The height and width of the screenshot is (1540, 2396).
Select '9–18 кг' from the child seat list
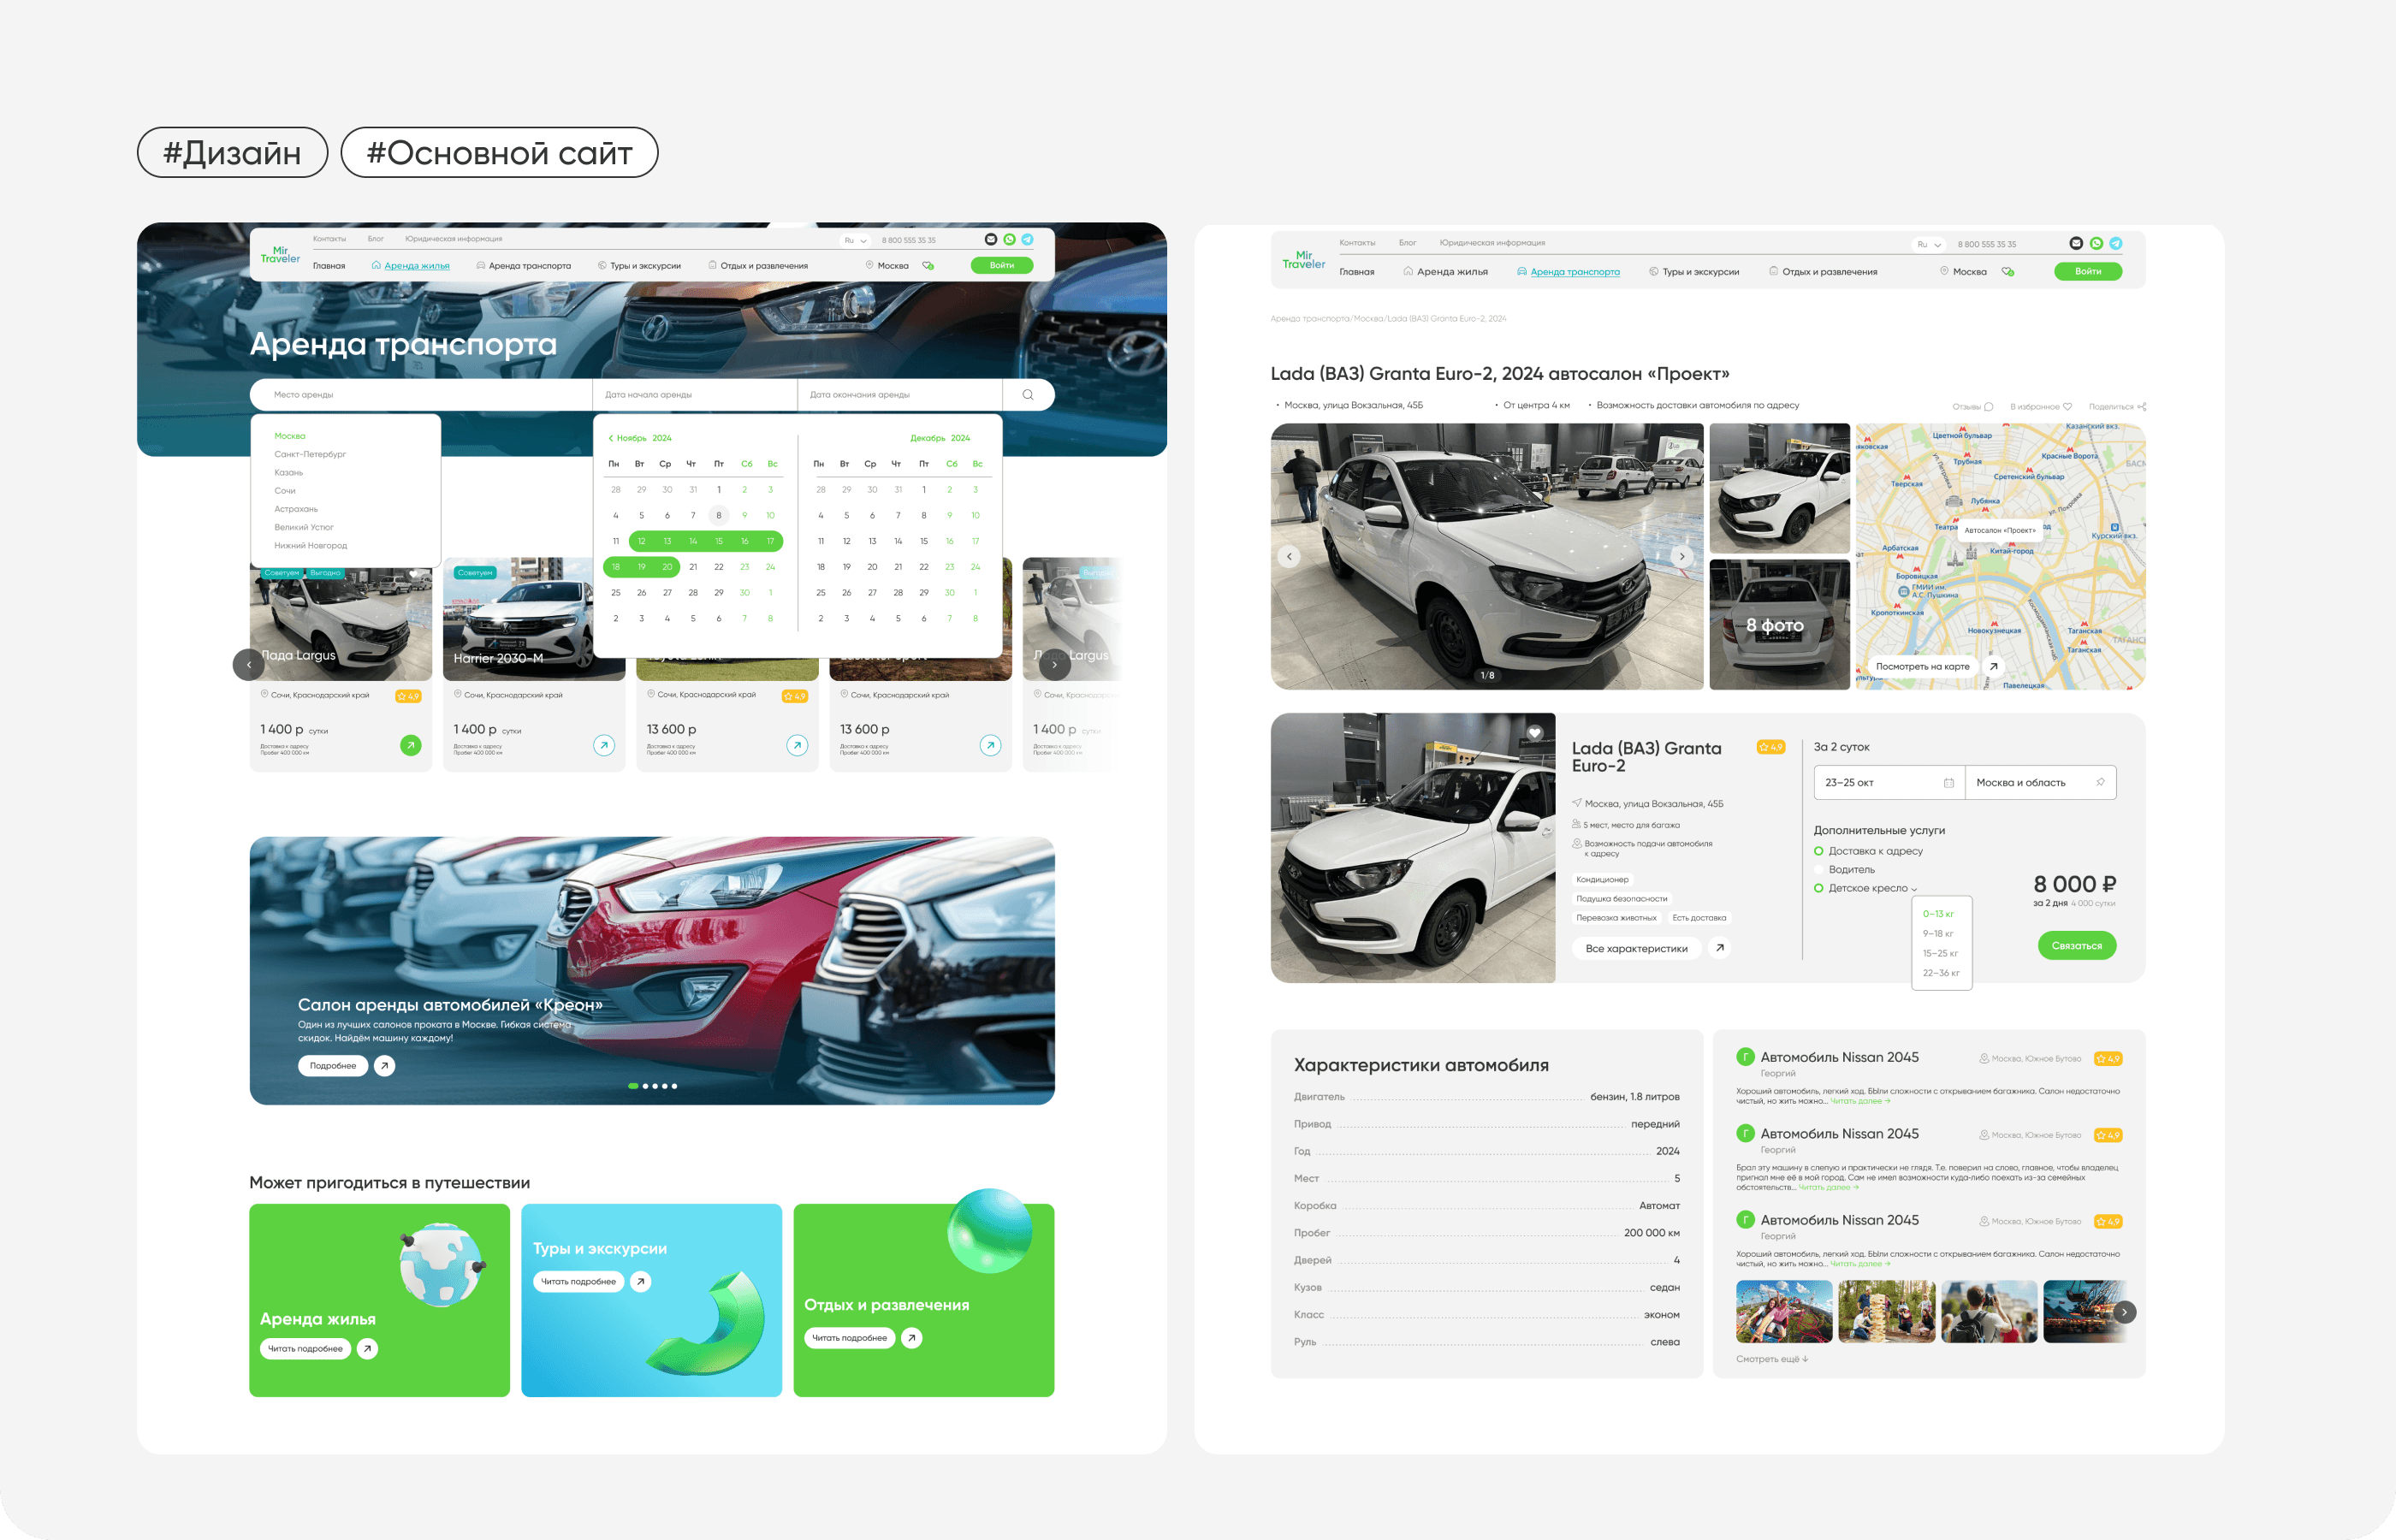coord(1937,934)
